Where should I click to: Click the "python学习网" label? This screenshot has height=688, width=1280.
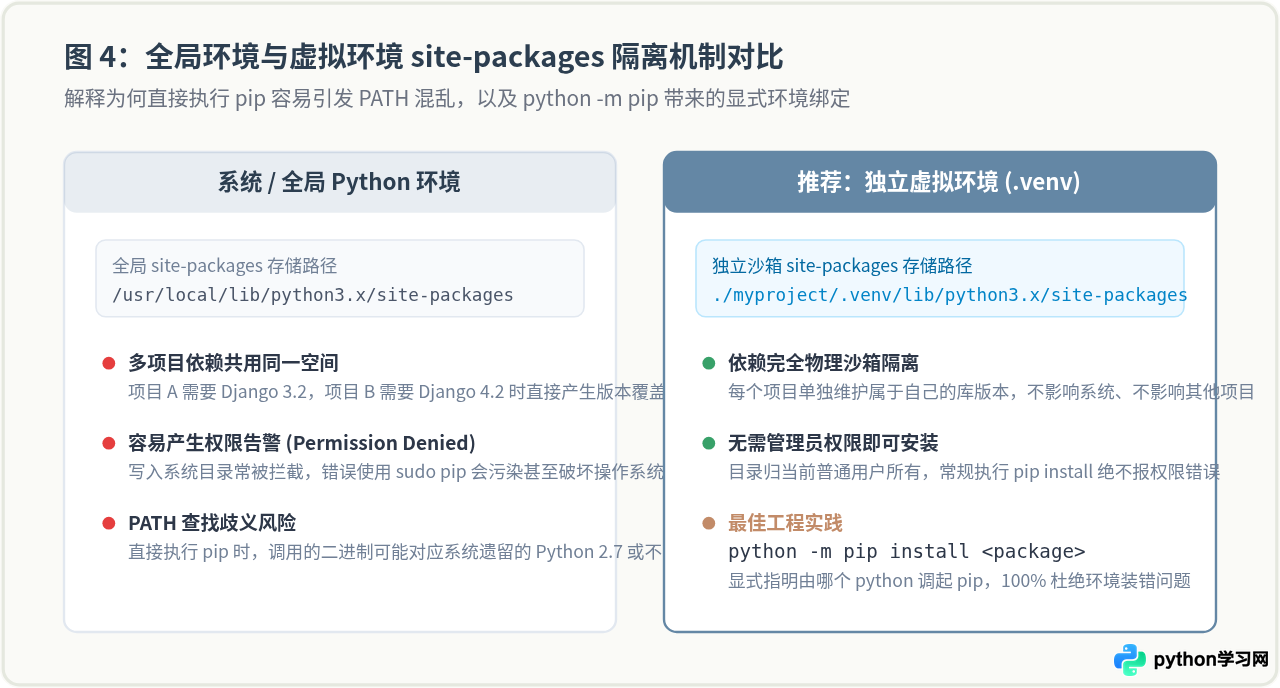tap(1211, 660)
